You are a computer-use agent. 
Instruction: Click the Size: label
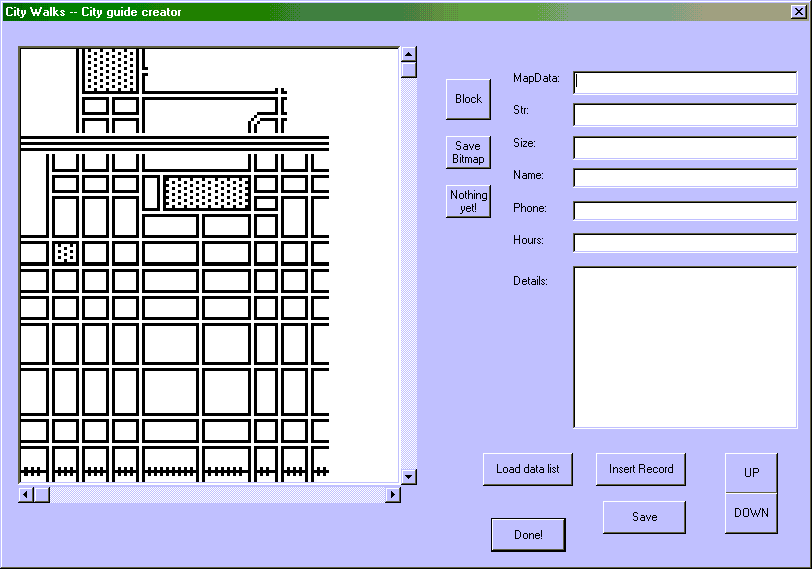[524, 143]
